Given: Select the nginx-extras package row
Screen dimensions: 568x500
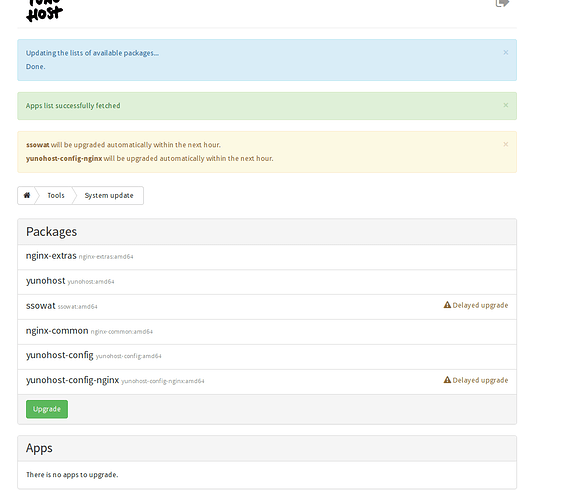Looking at the screenshot, I should (267, 257).
